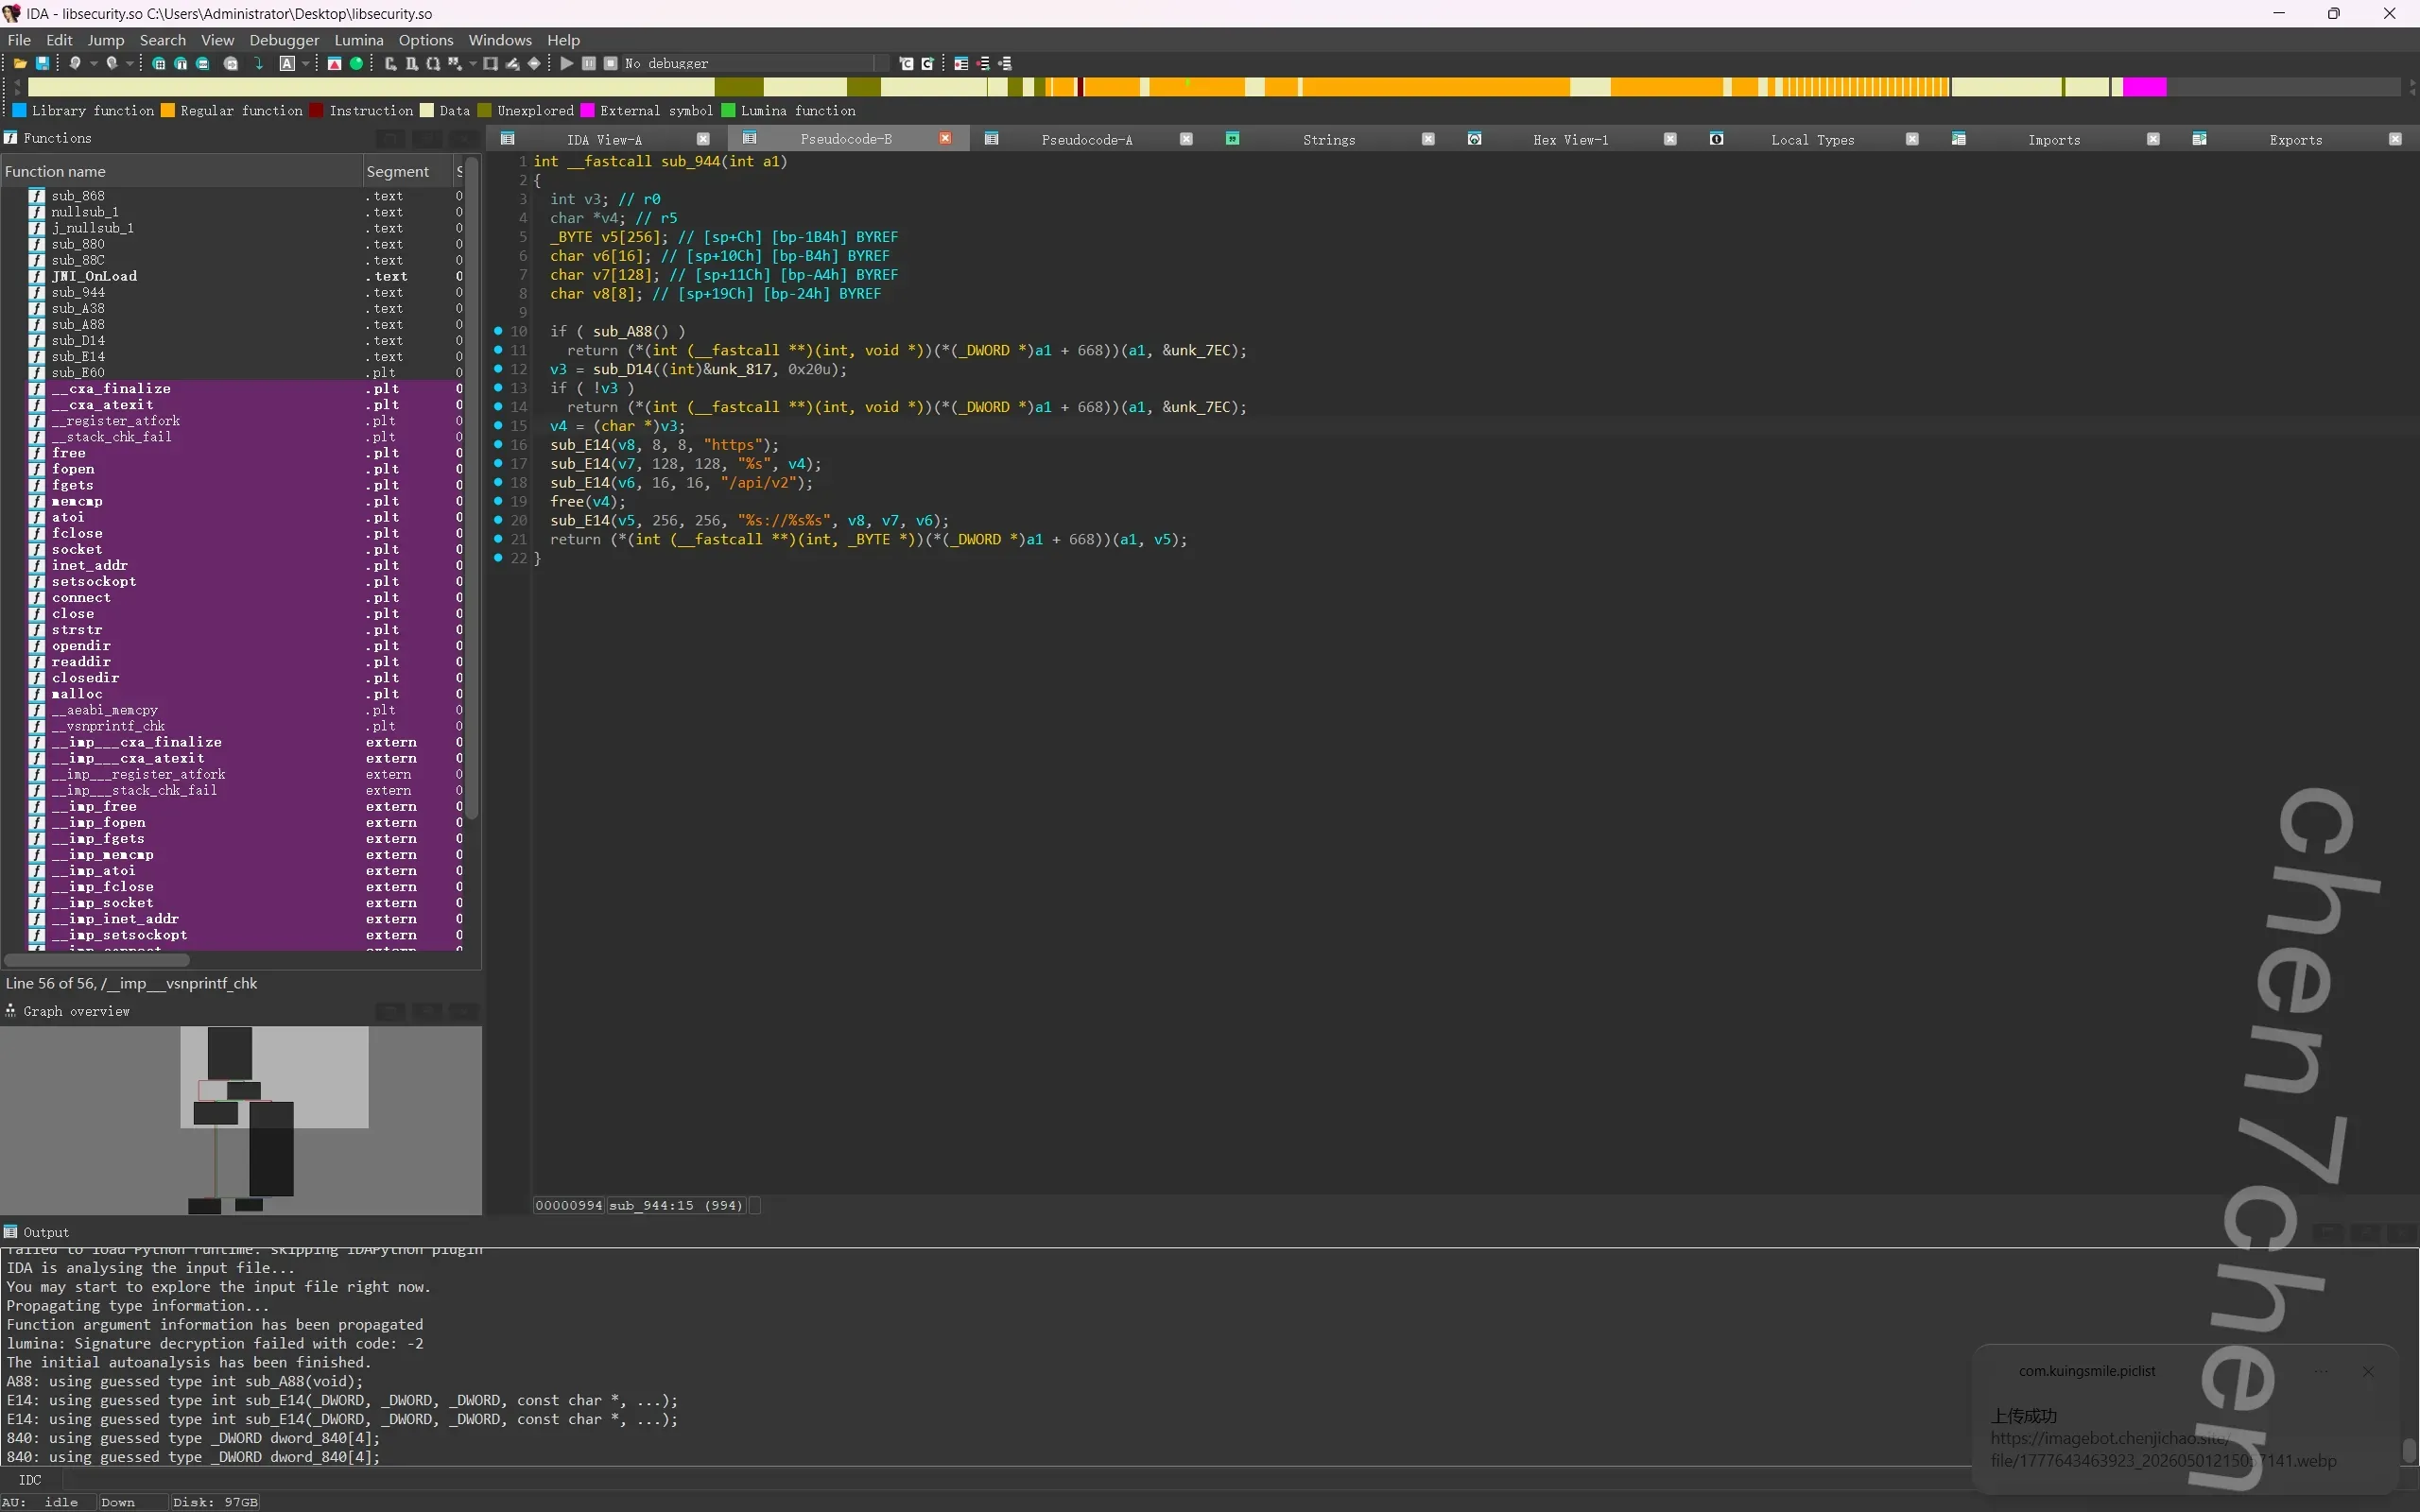Close the Strings tab
Viewport: 2420px width, 1512px height.
pos(1428,139)
